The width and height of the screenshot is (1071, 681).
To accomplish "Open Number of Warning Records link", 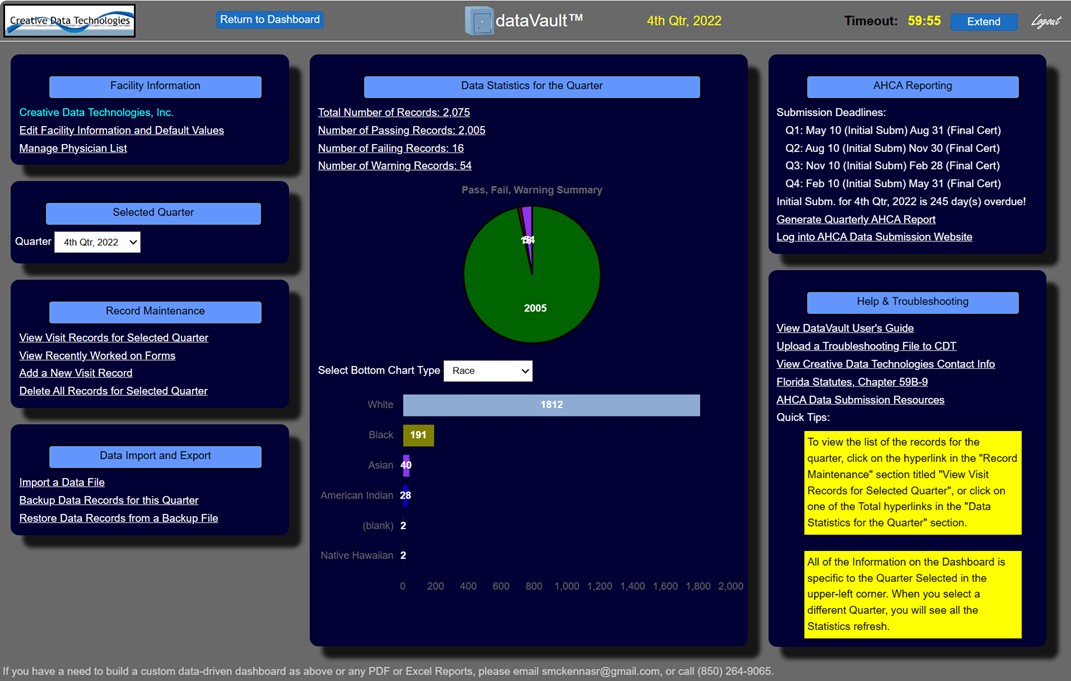I will pyautogui.click(x=394, y=166).
